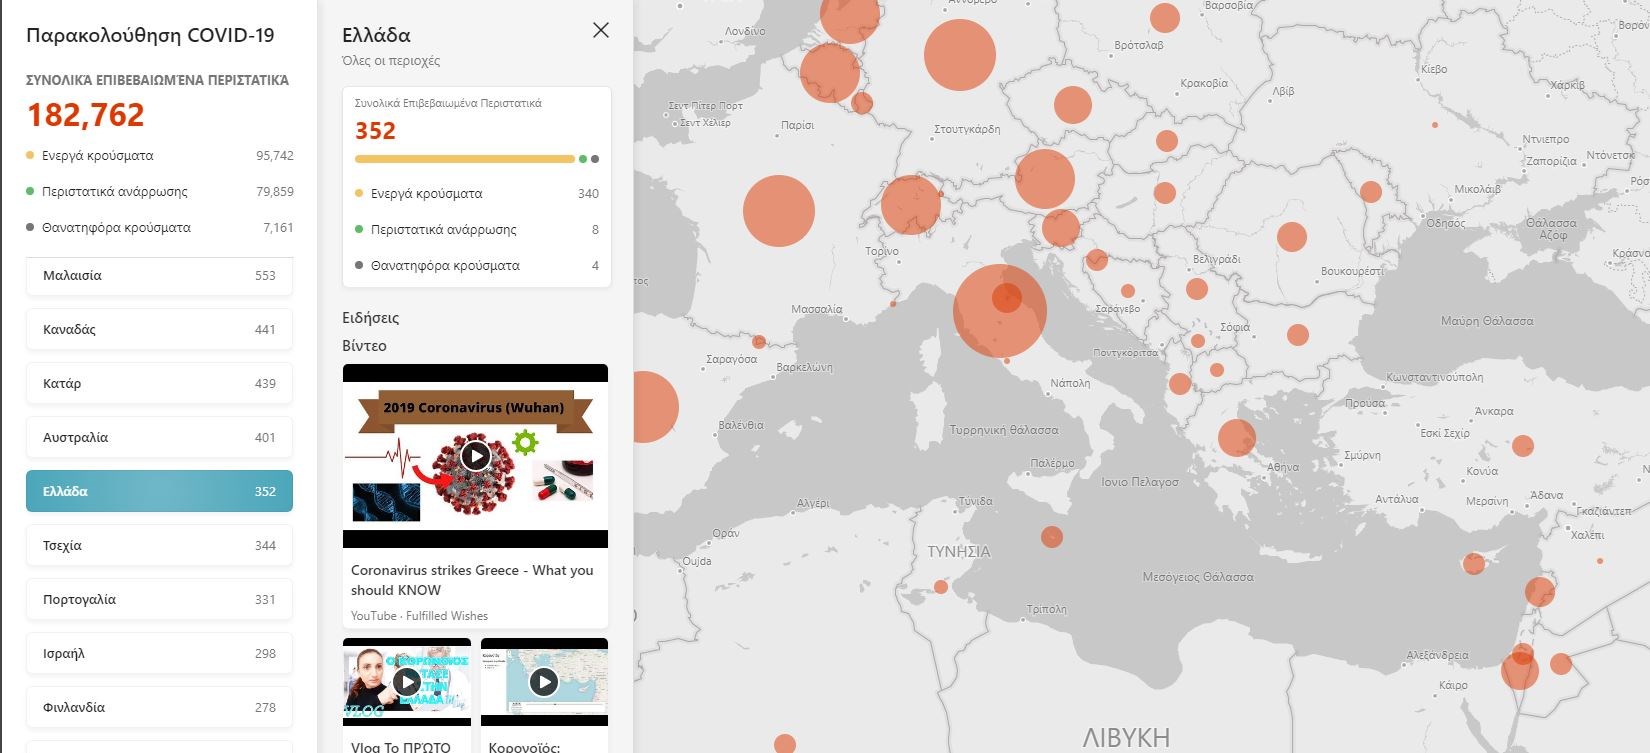Viewport: 1650px width, 753px height.
Task: Play the 2019 Coronavirus (Wuhan) video
Action: (475, 456)
